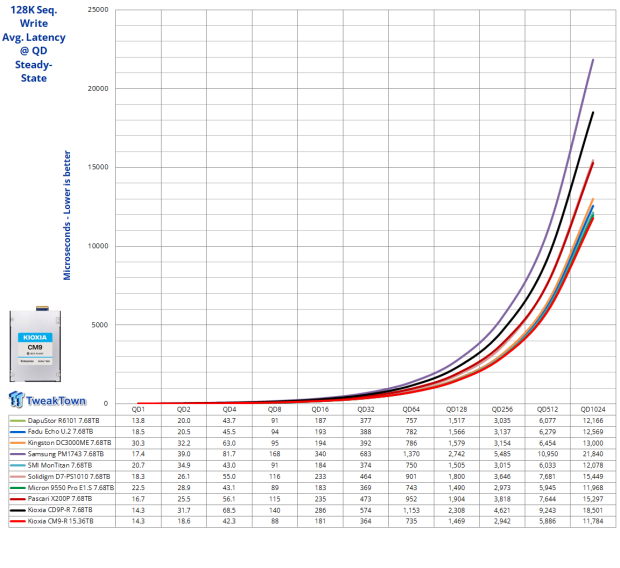Click Micron 9550 QD1024 value 11,968

pos(593,488)
